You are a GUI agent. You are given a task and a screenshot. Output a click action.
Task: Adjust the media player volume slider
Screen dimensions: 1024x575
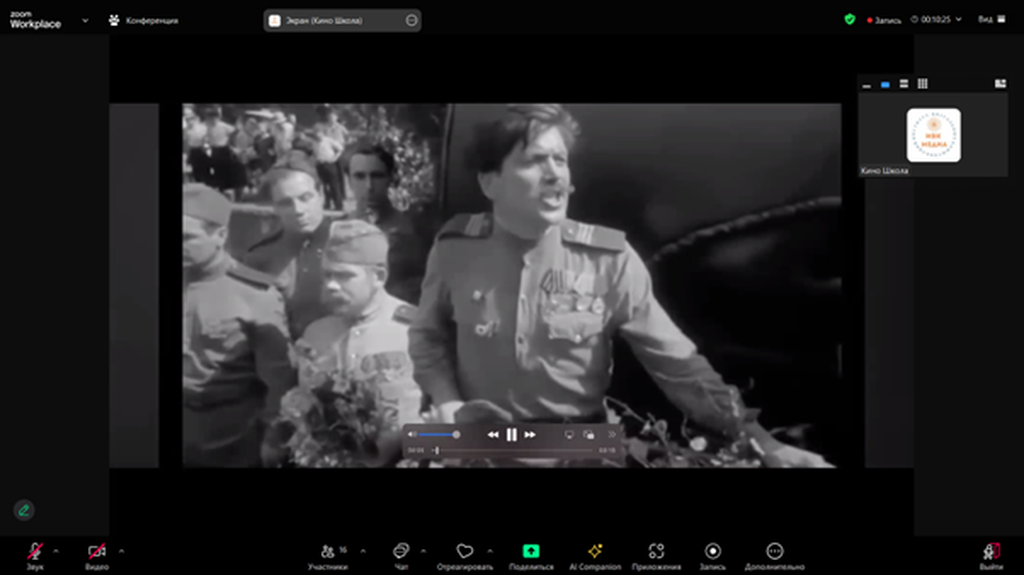pyautogui.click(x=438, y=435)
